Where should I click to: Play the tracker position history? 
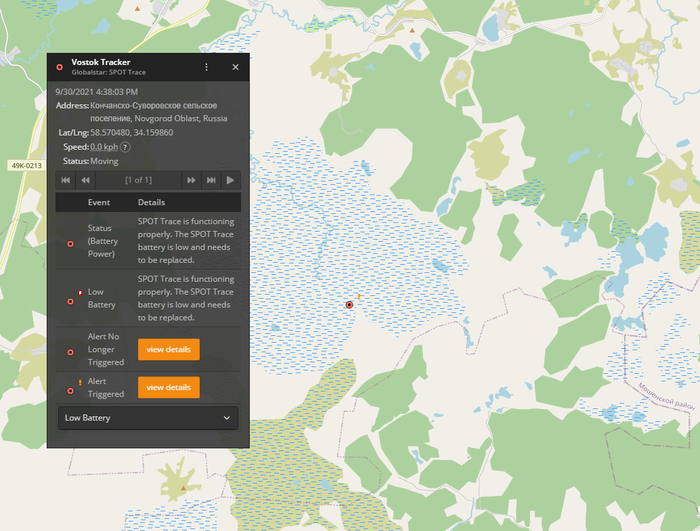tap(230, 180)
